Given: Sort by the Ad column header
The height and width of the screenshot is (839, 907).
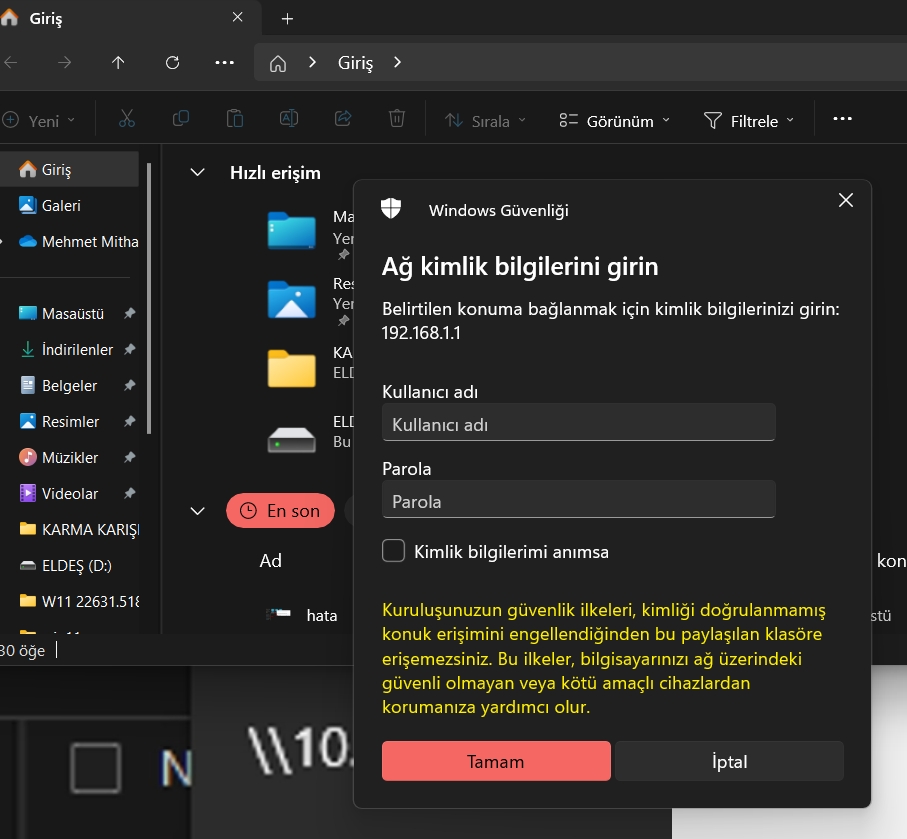Looking at the screenshot, I should coord(271,561).
